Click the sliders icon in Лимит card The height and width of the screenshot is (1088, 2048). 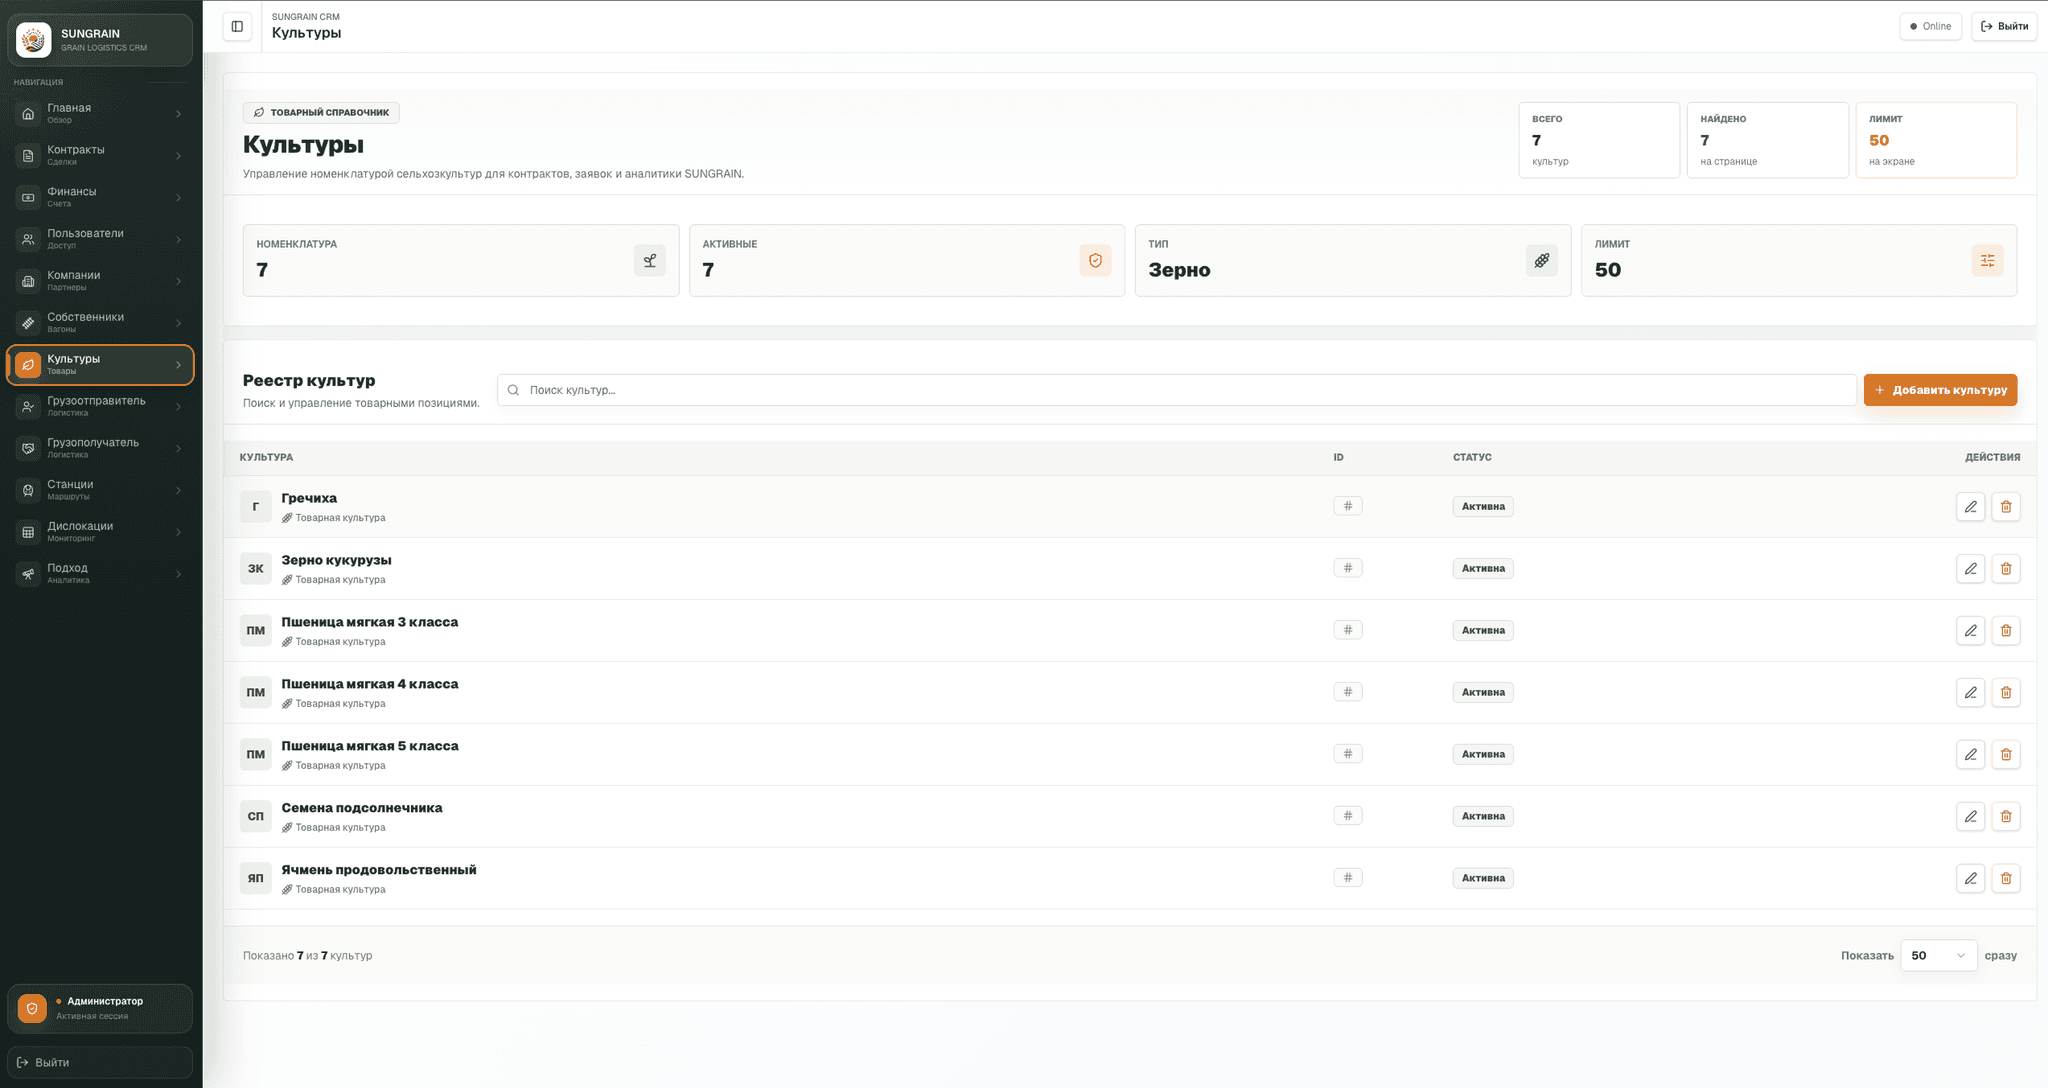[1987, 261]
